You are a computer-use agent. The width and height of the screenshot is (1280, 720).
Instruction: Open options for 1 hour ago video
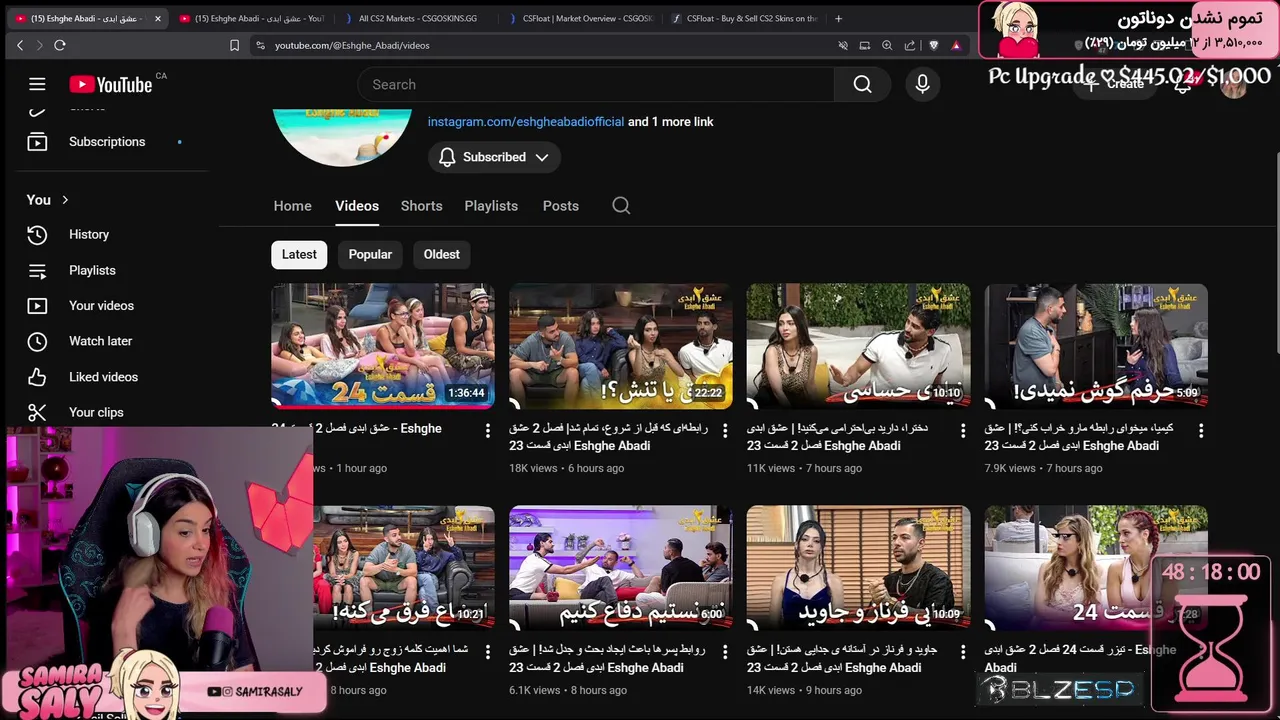pos(488,430)
